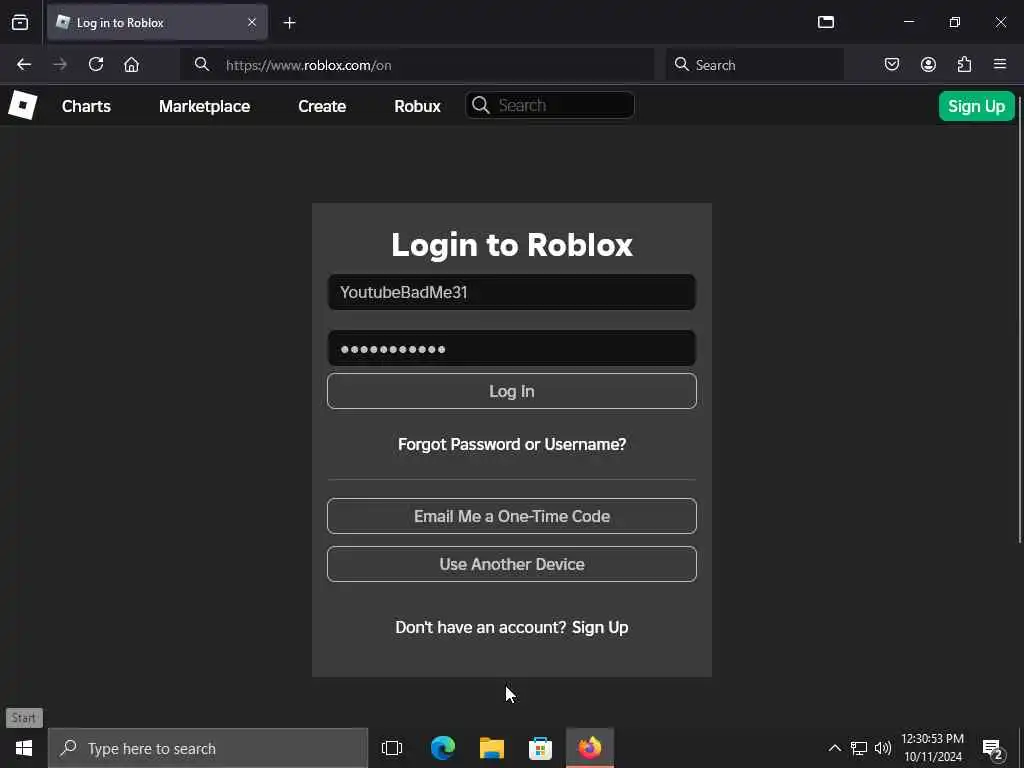Click the Roblox logo icon

coord(22,105)
